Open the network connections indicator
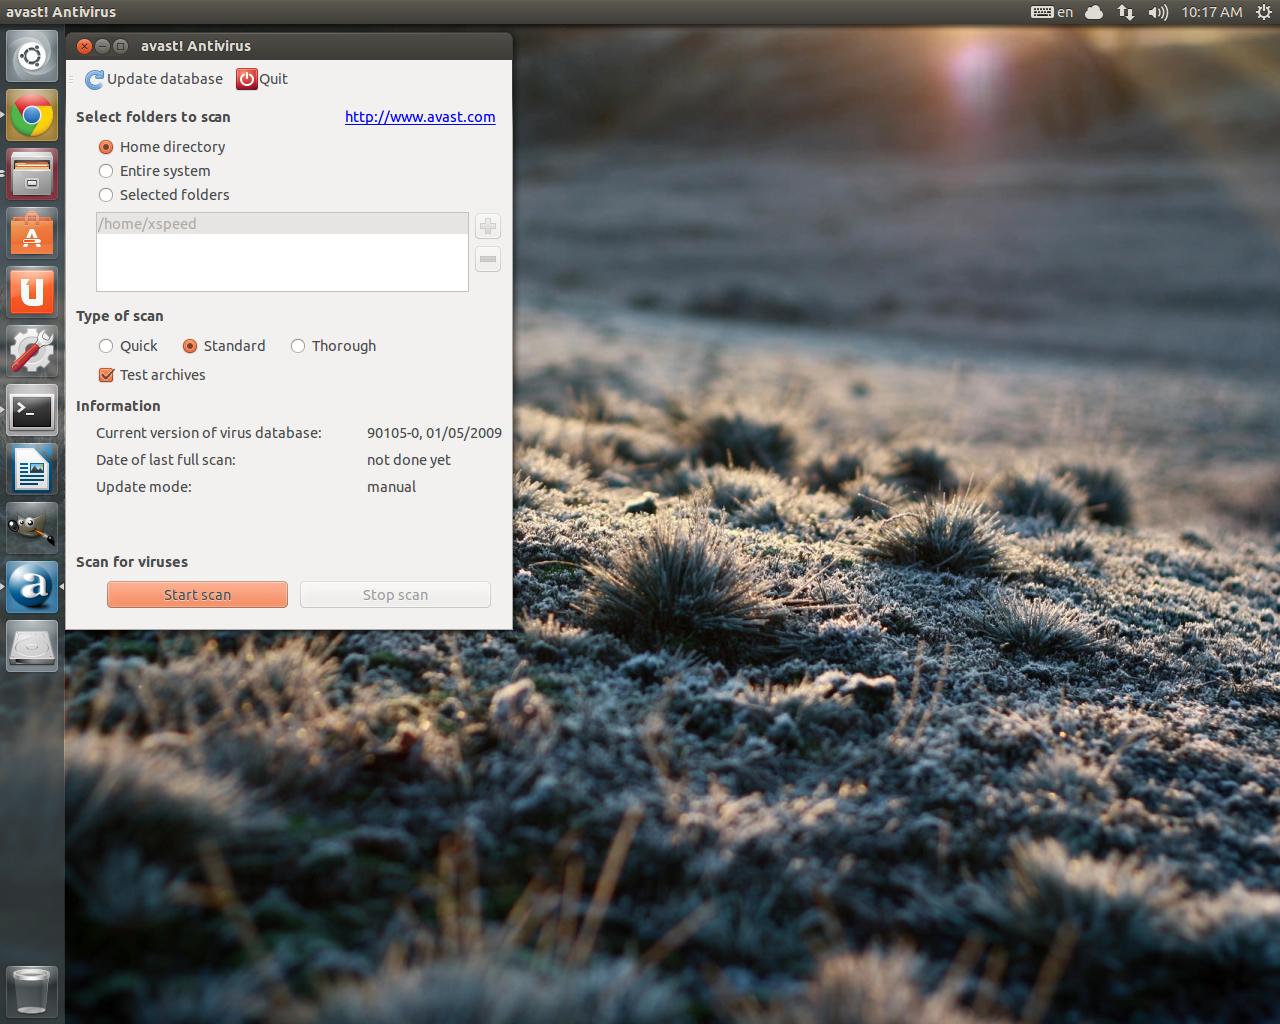 coord(1126,12)
